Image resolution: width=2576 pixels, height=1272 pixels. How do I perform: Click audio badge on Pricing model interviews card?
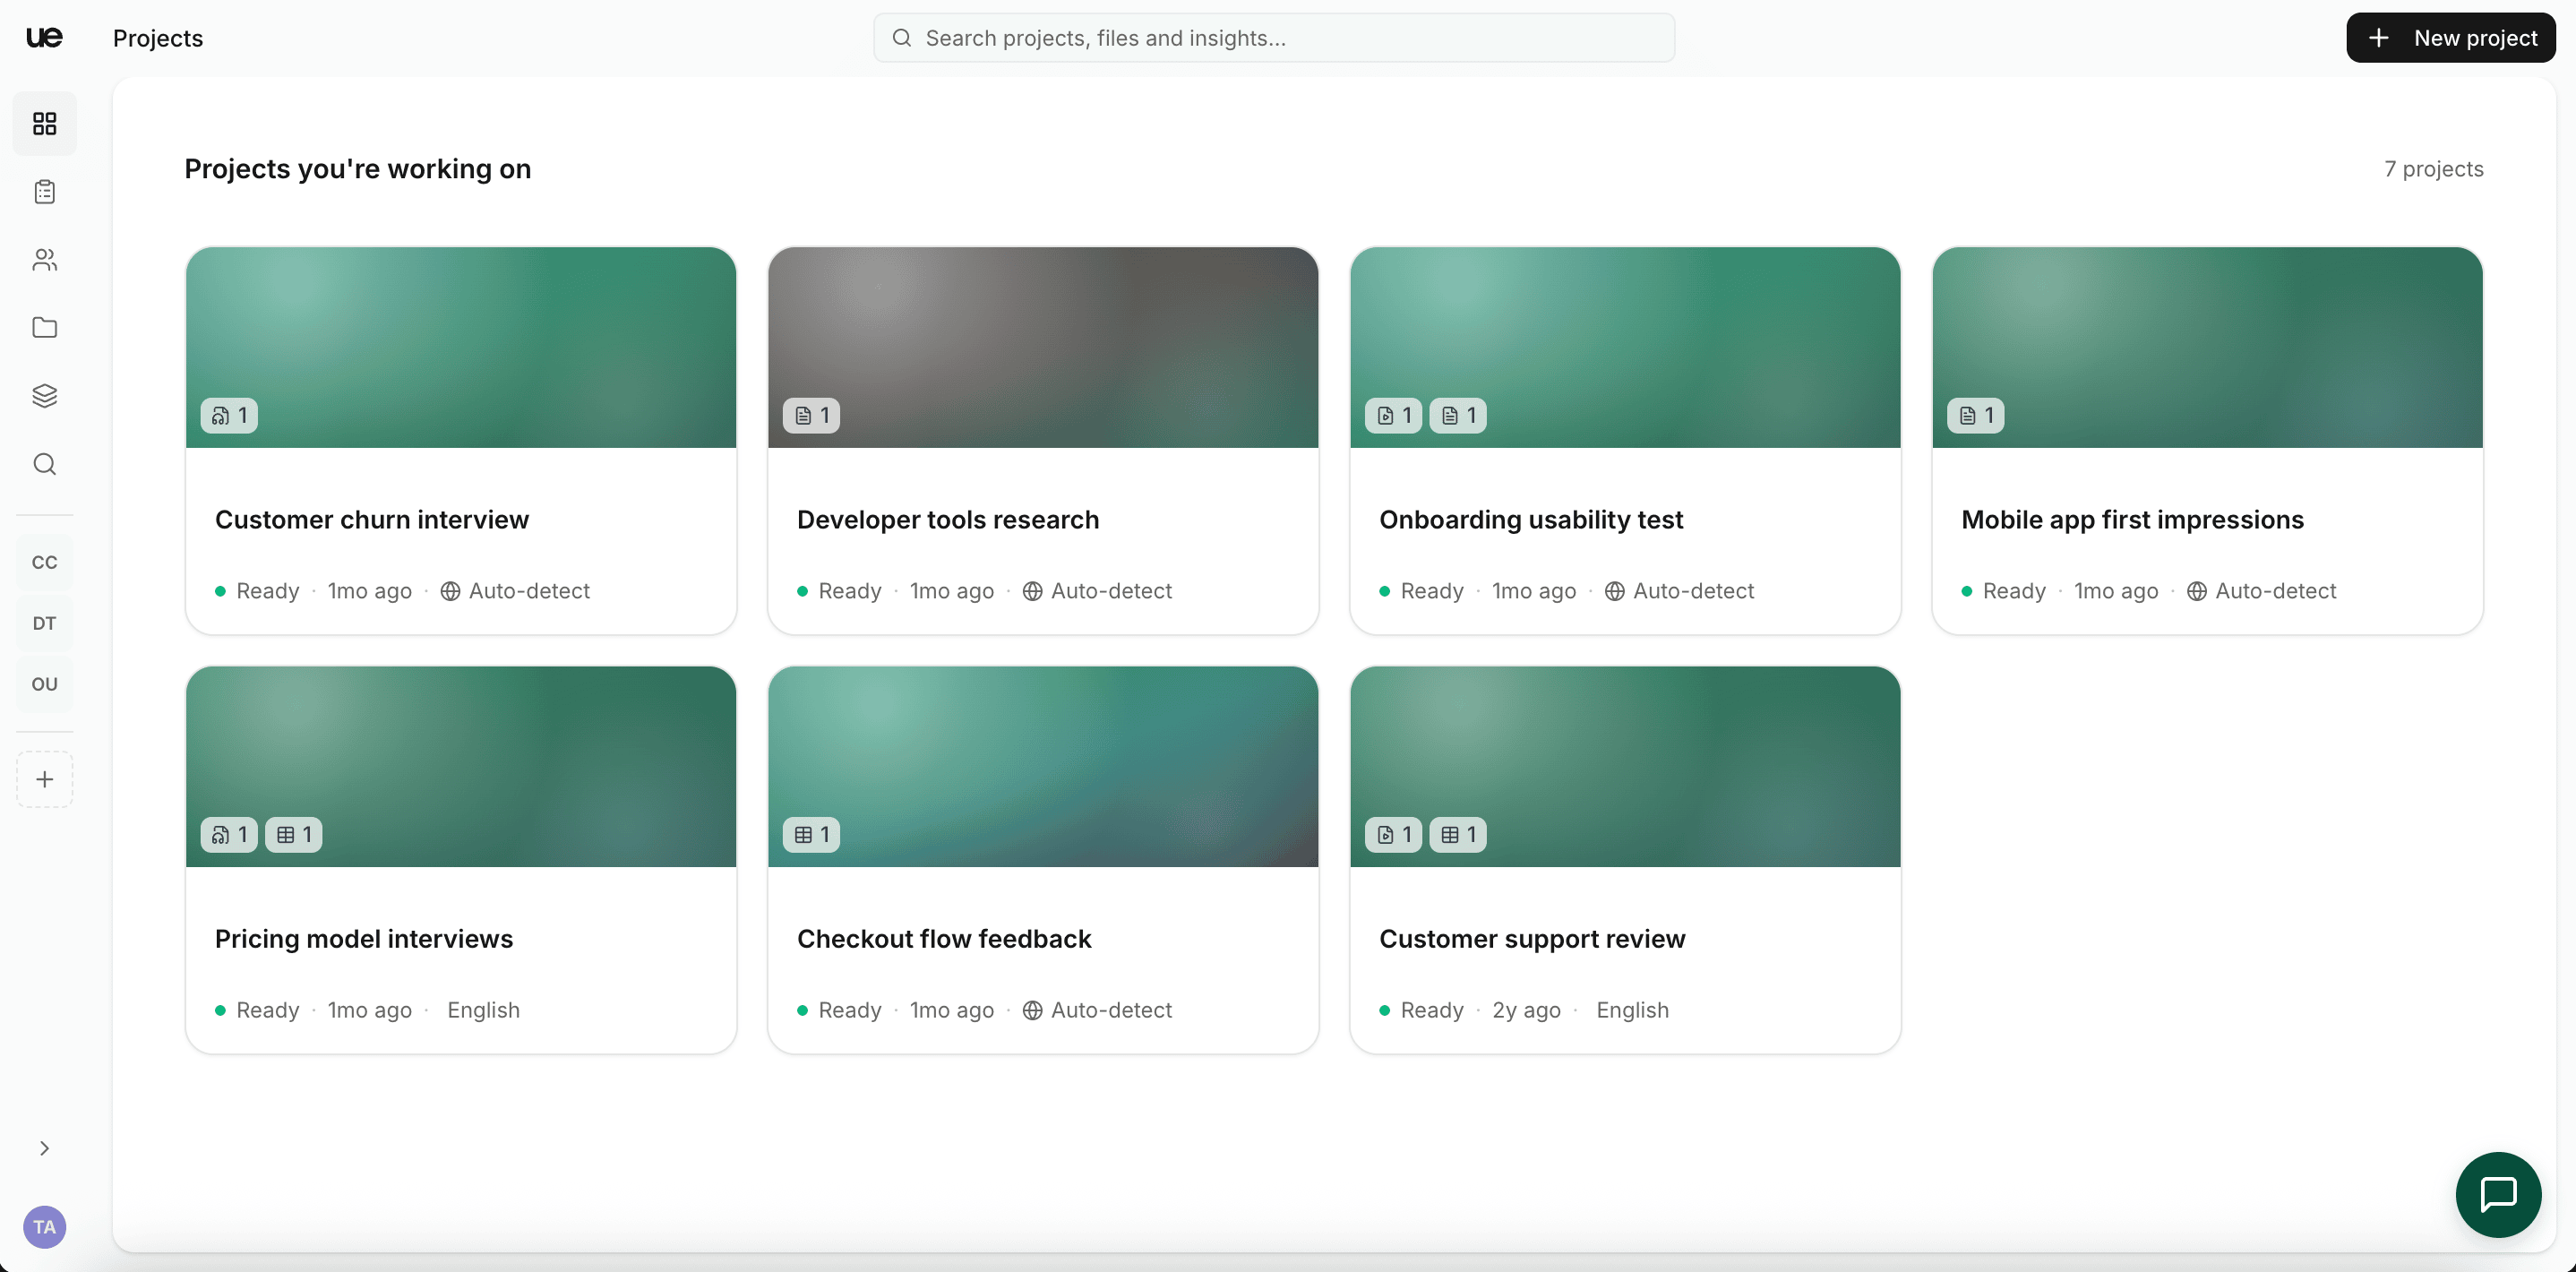pyautogui.click(x=229, y=834)
